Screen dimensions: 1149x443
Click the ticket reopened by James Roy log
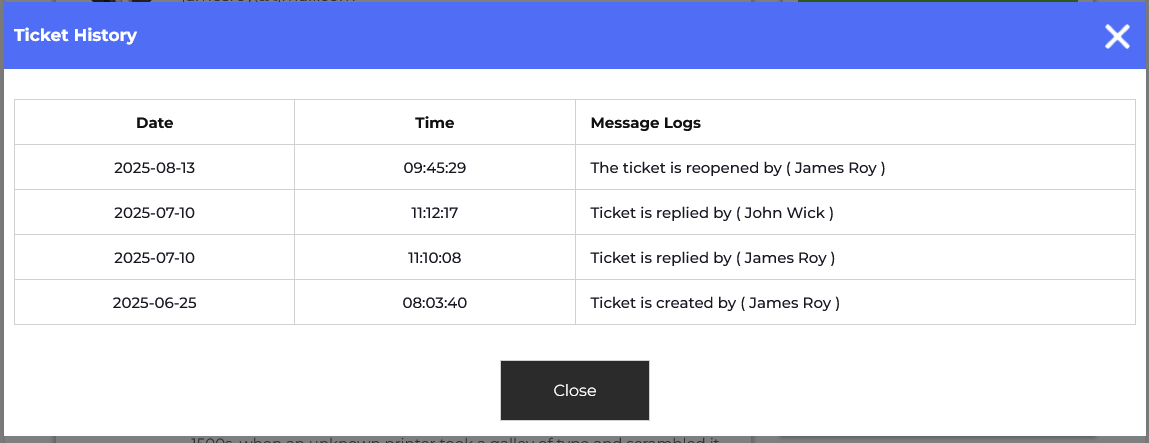tap(738, 168)
